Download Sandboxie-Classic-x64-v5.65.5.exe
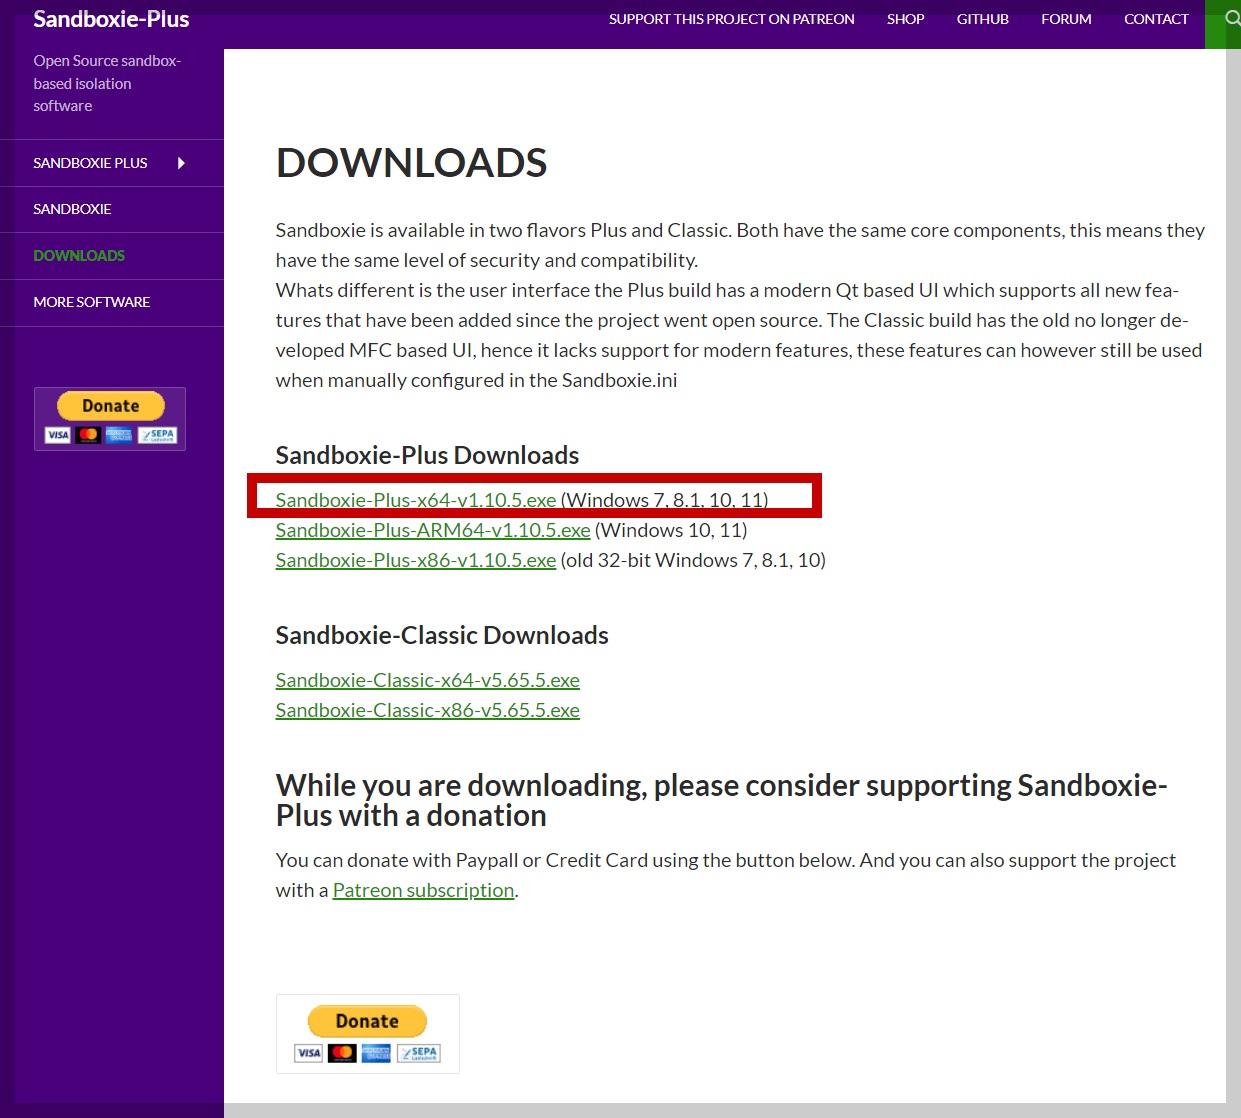Viewport: 1241px width, 1118px height. pos(428,680)
